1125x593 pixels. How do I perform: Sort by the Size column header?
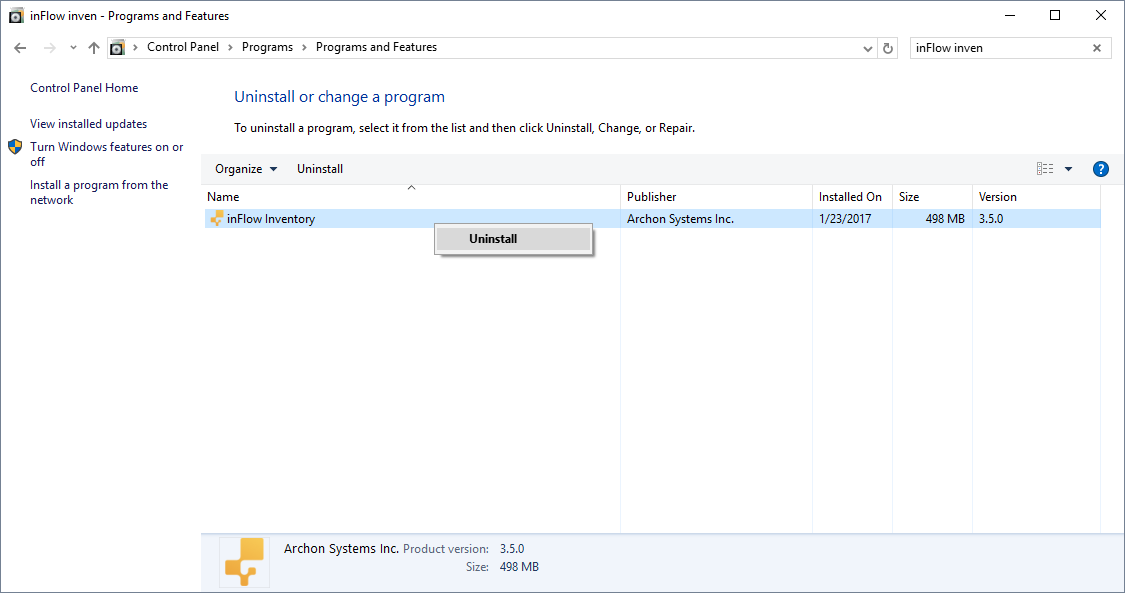pos(932,196)
